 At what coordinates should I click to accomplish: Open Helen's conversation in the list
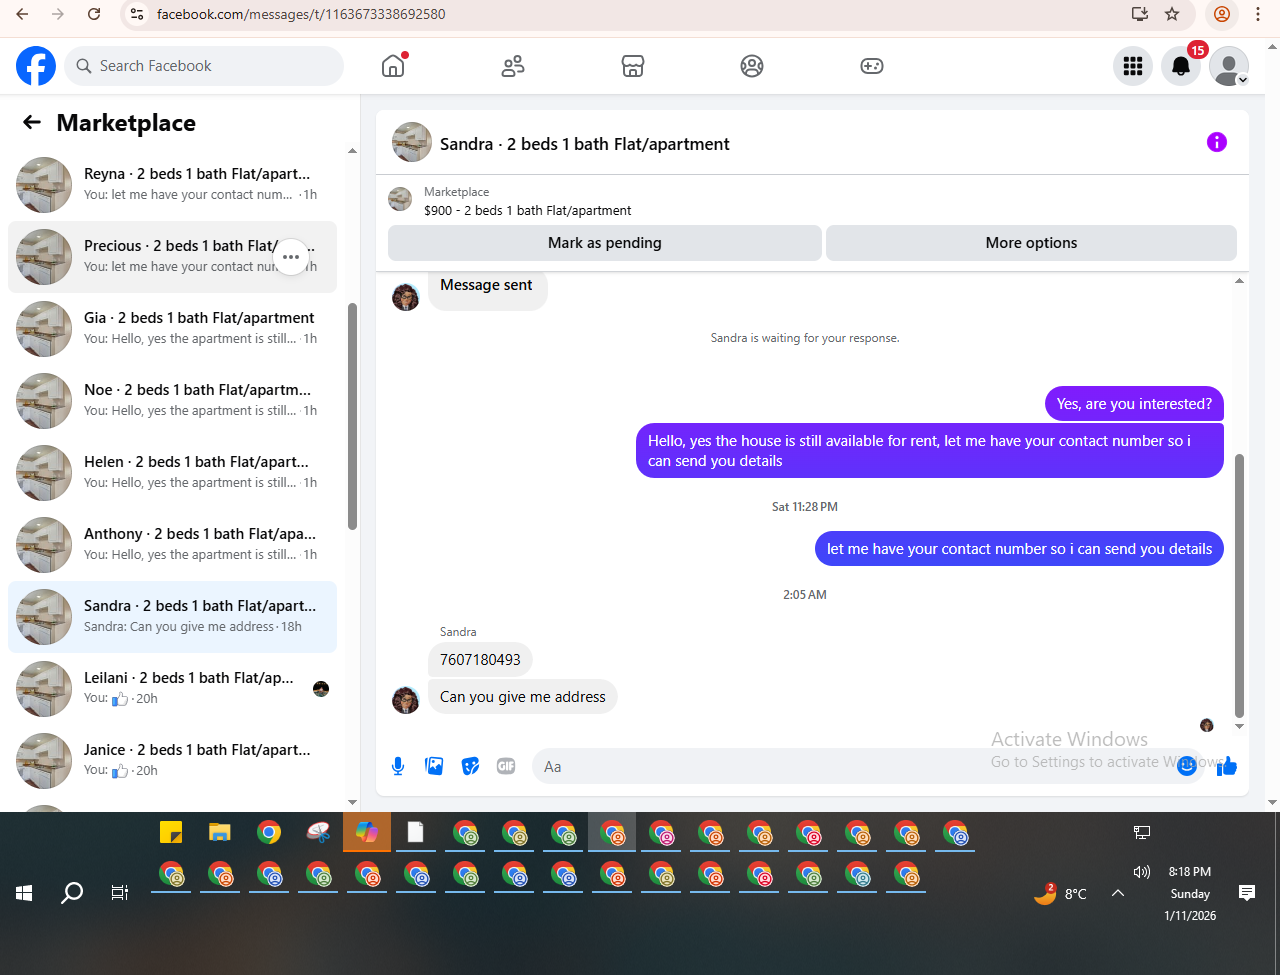[172, 473]
